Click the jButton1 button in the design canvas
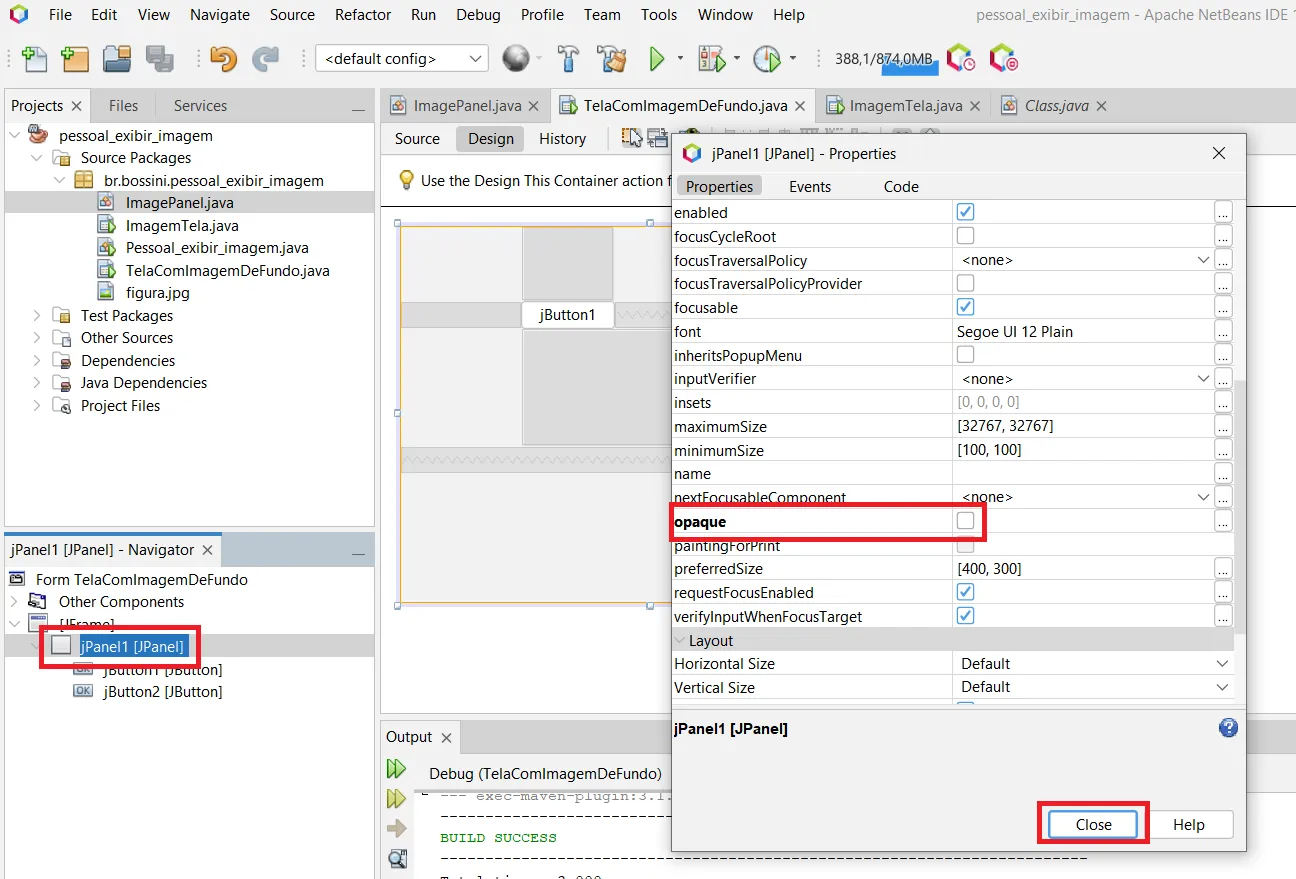Image resolution: width=1296 pixels, height=879 pixels. coord(567,315)
